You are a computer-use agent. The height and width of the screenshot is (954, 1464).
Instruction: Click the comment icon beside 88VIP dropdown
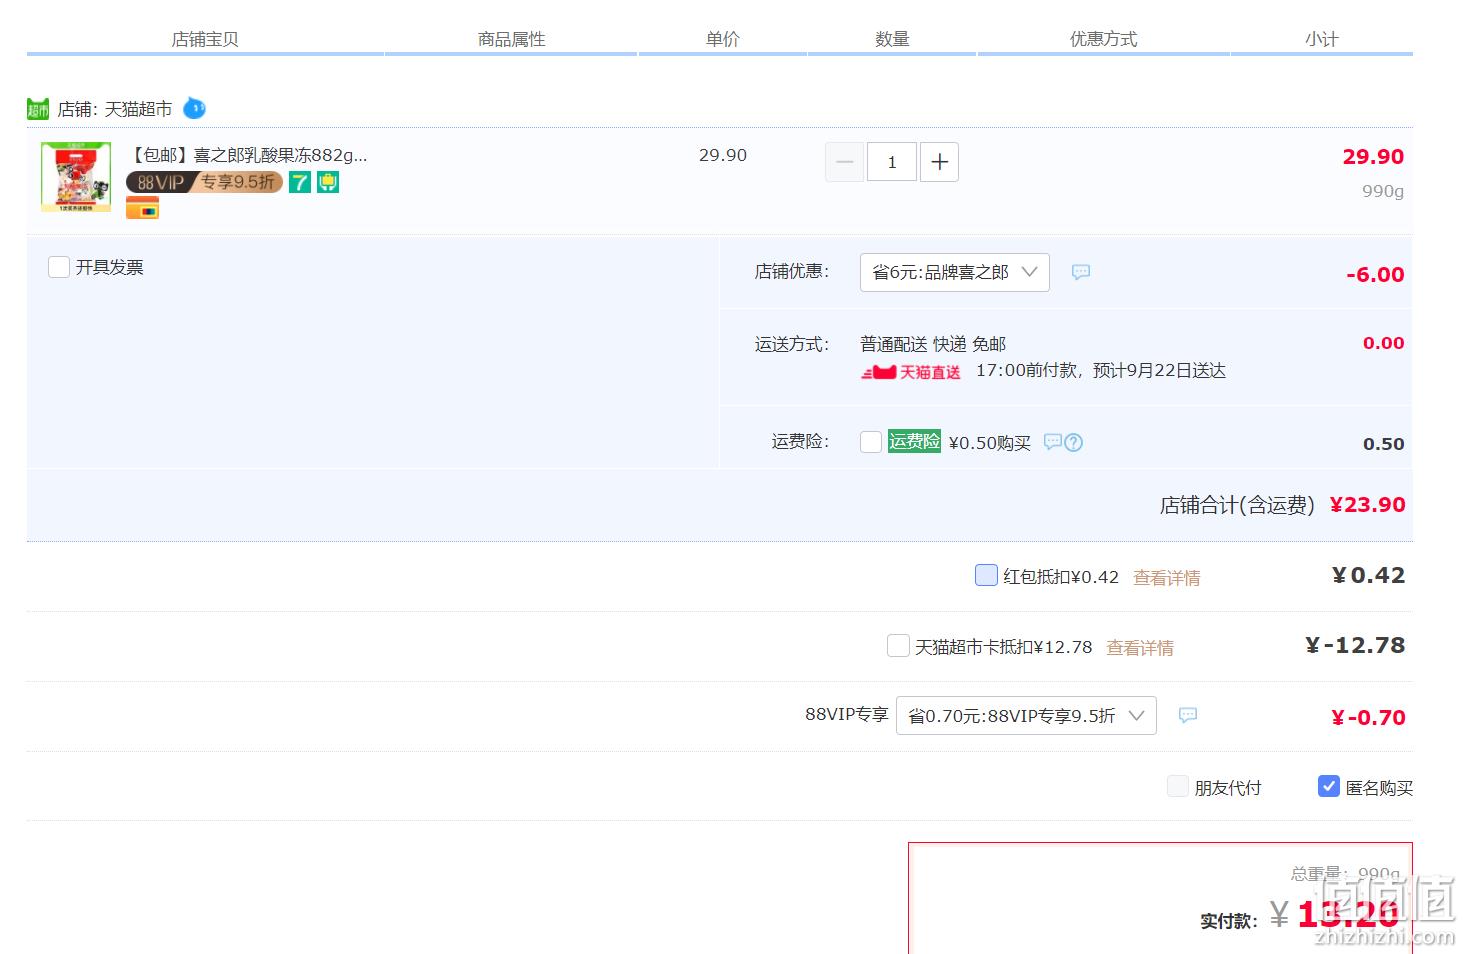click(1188, 715)
